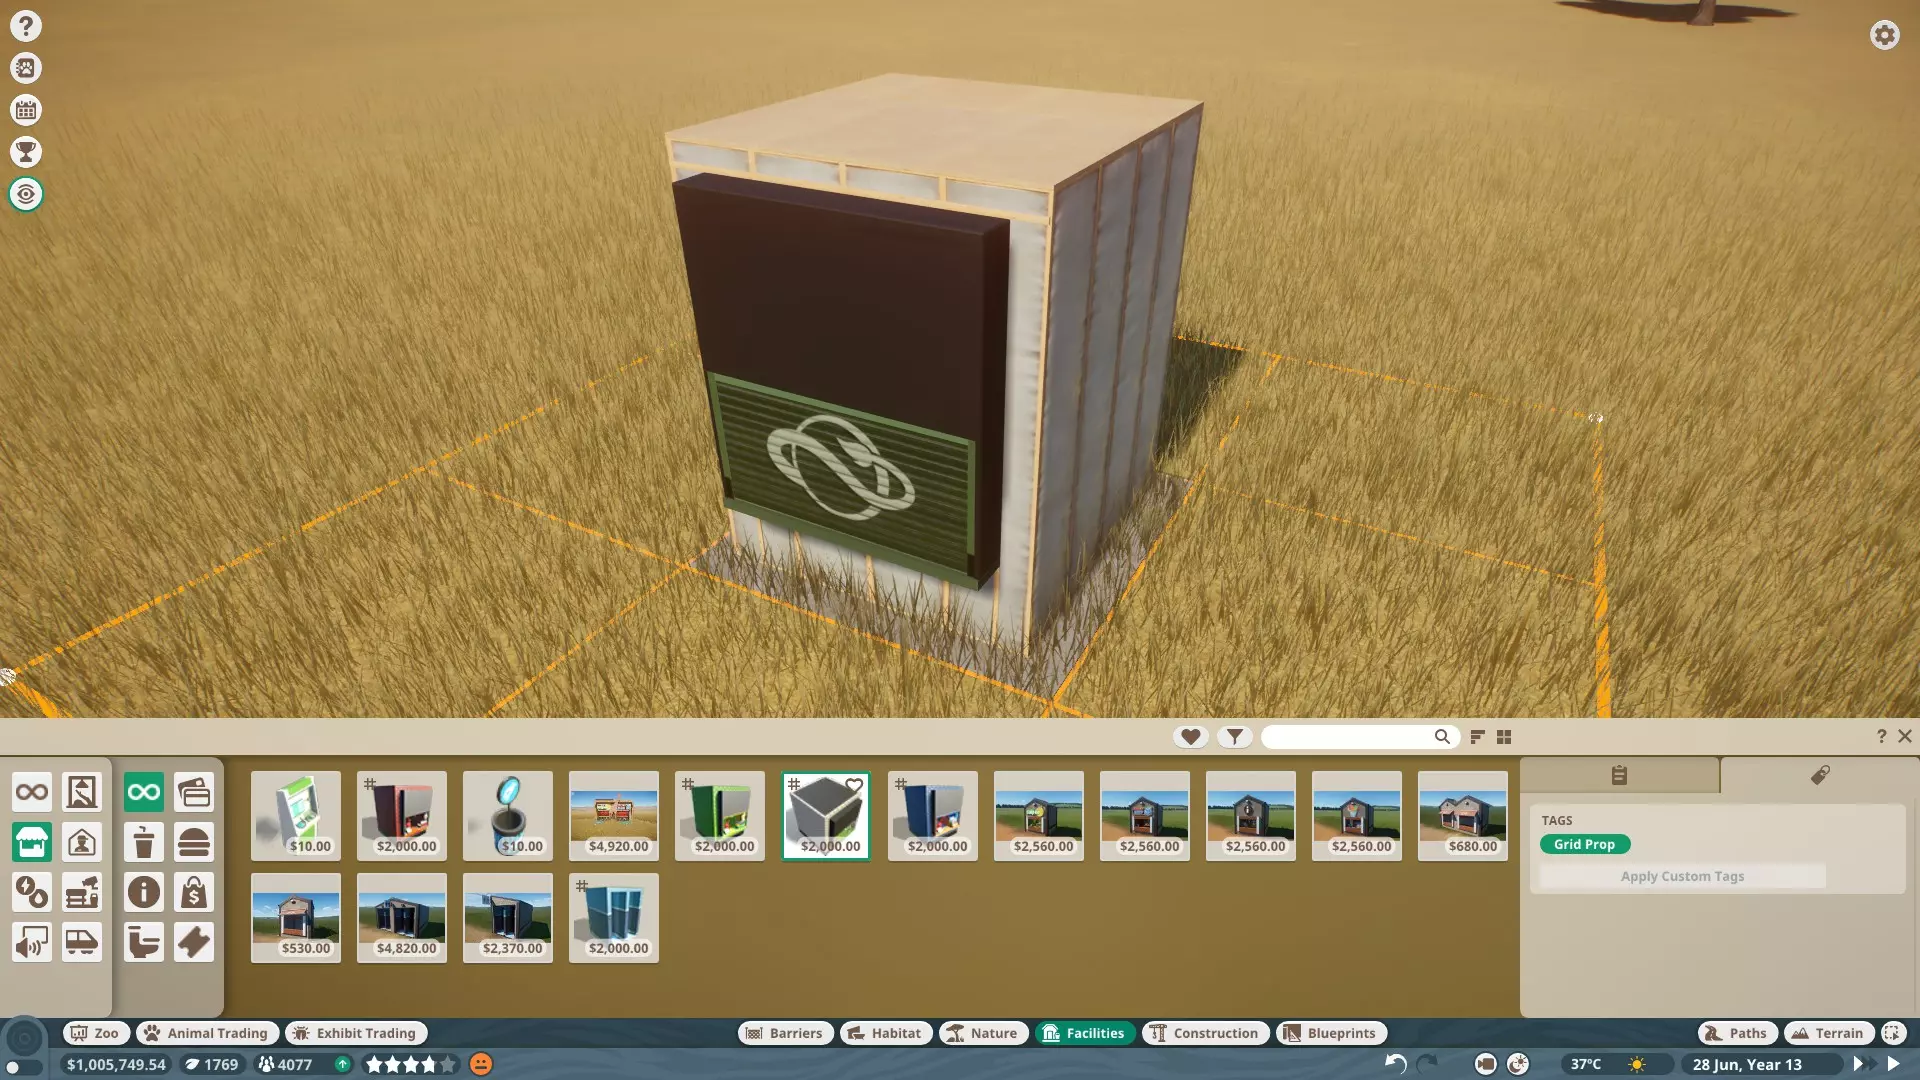Open the toilet facilities category
Viewport: 1920px width, 1080px height.
pyautogui.click(x=144, y=942)
